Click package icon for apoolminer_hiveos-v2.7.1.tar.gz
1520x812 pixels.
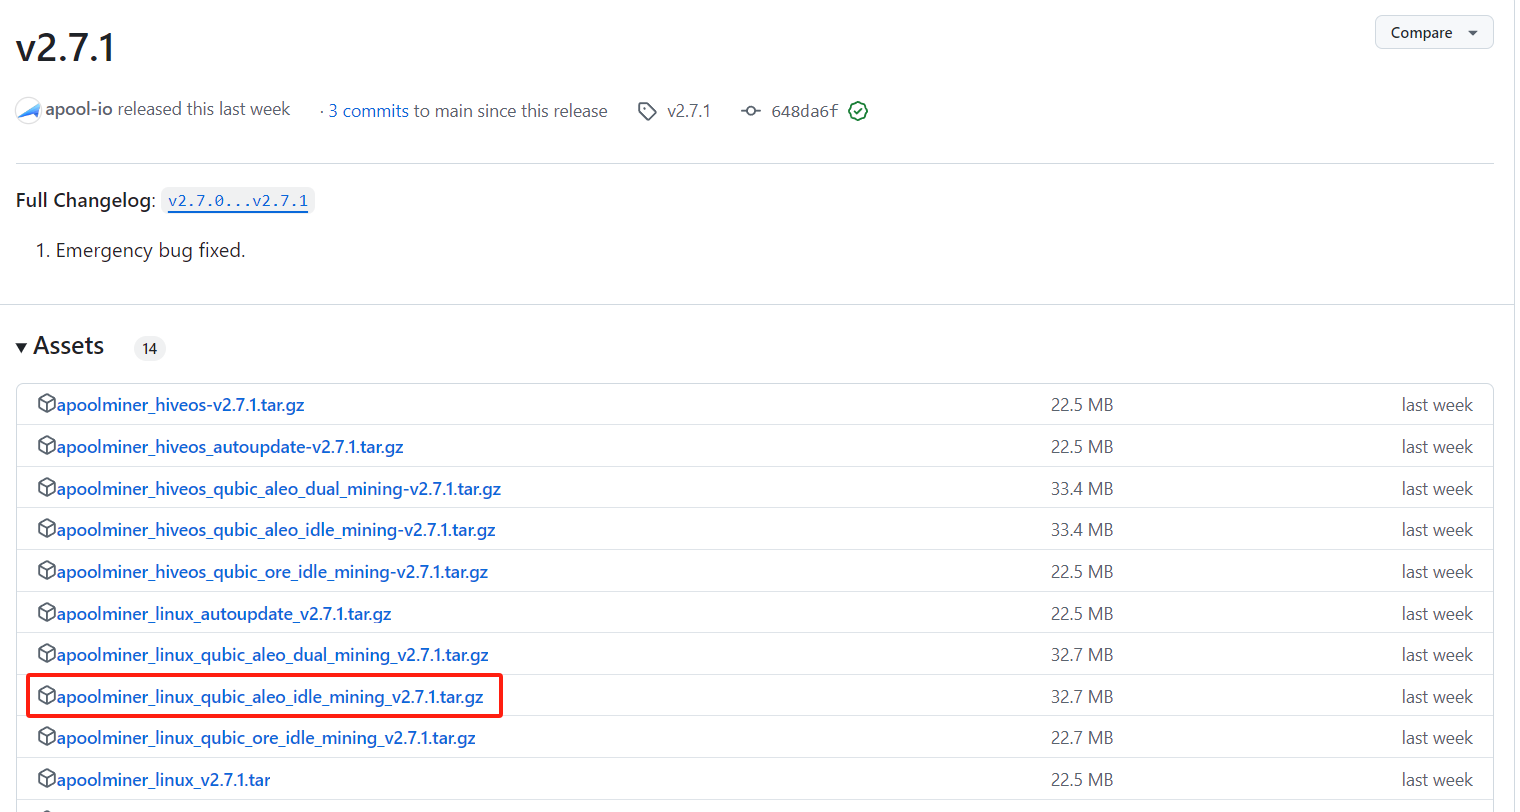tap(46, 404)
